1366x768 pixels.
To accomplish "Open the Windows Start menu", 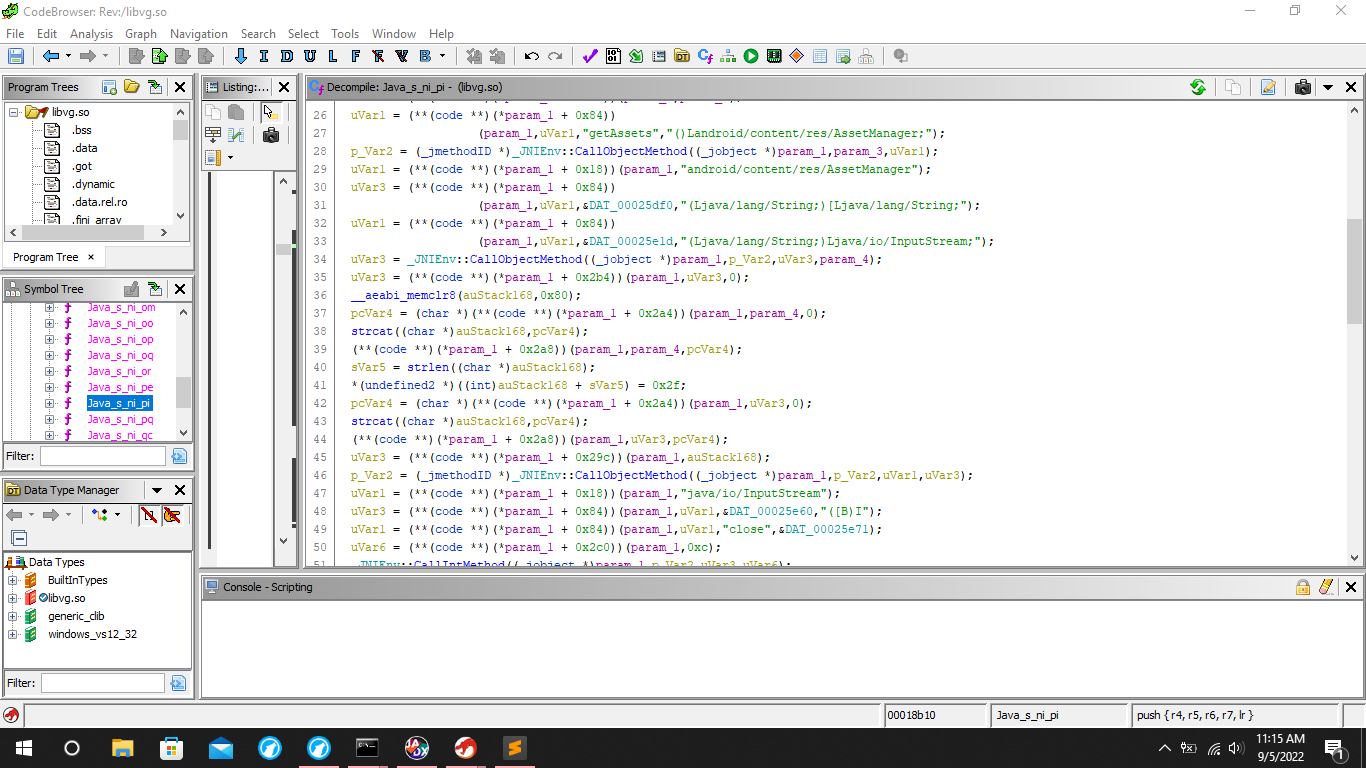I will 24,748.
